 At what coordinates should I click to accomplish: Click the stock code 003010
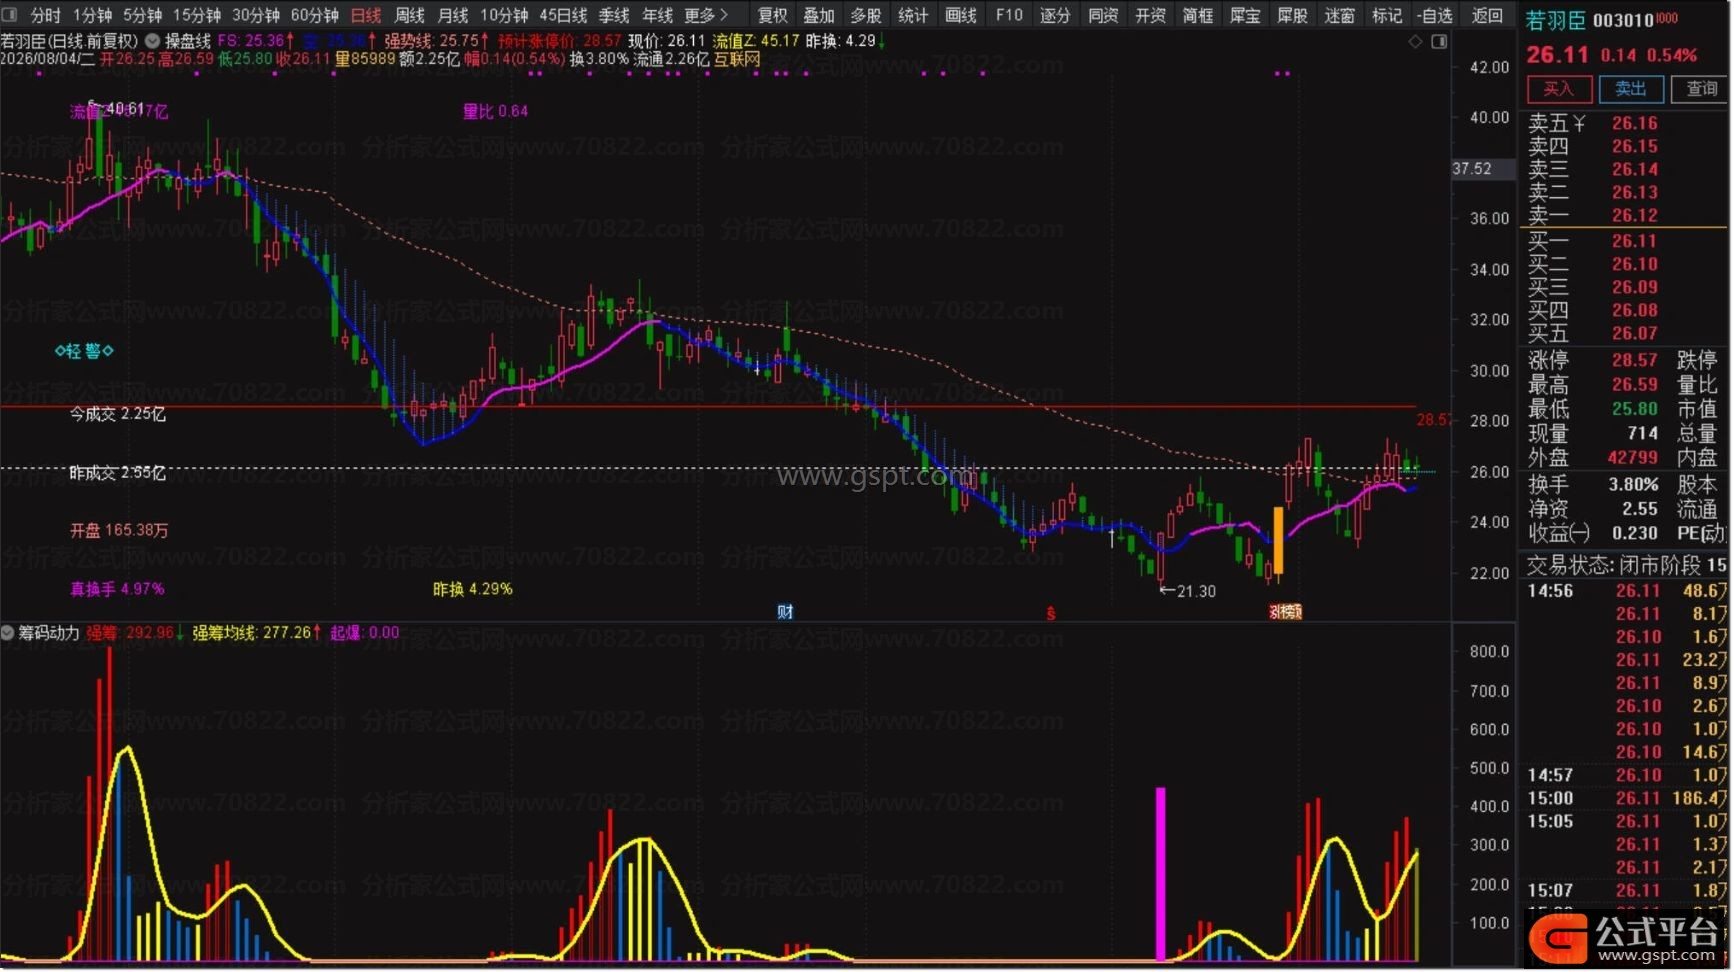pyautogui.click(x=1622, y=21)
